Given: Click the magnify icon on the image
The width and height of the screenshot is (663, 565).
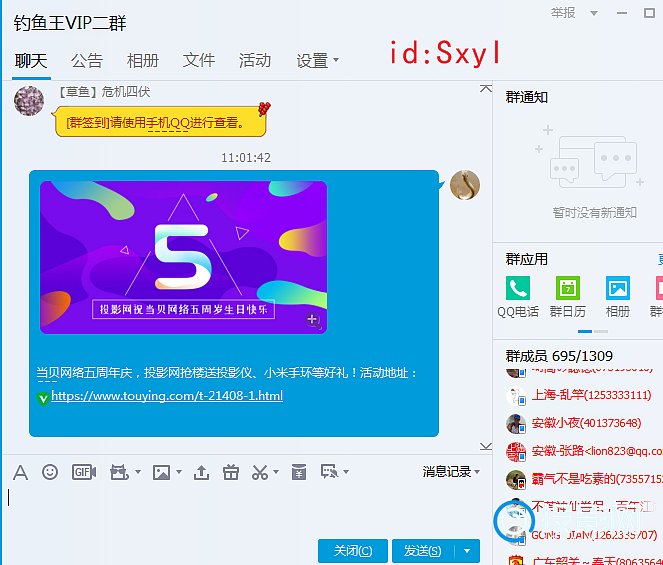Looking at the screenshot, I should click(x=312, y=320).
